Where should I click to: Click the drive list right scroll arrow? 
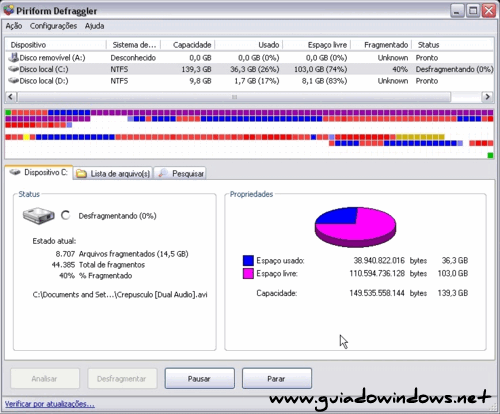coord(487,97)
